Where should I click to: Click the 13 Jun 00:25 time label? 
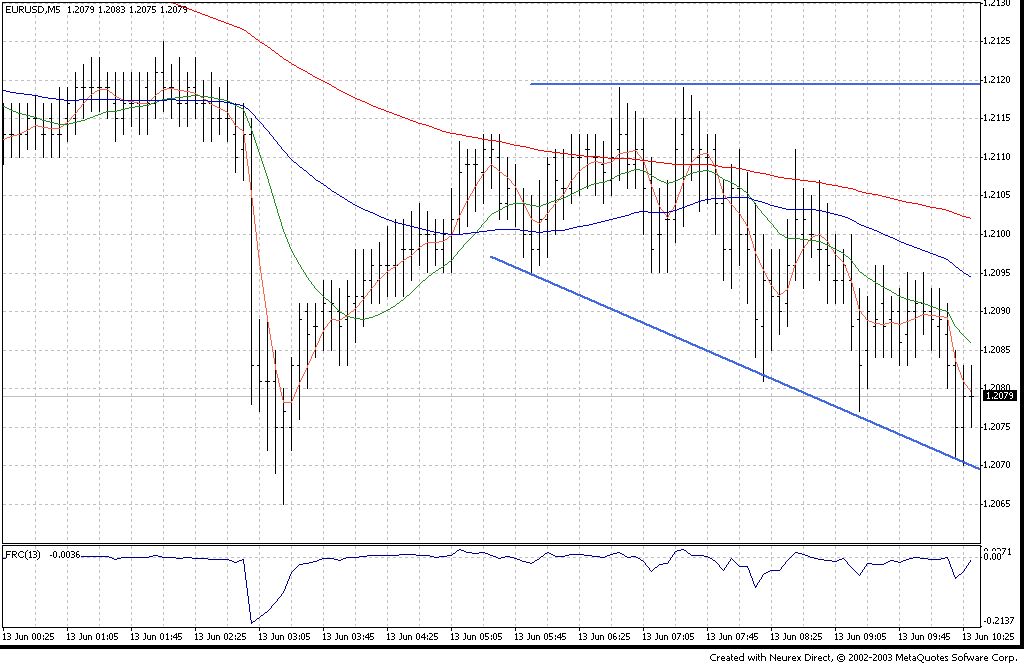(x=29, y=636)
